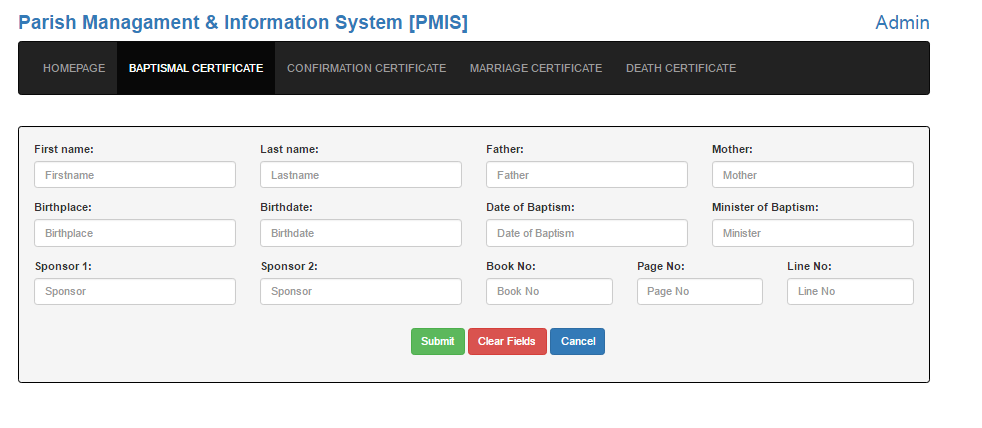Go to the Marriage Certificate tab

tap(536, 68)
